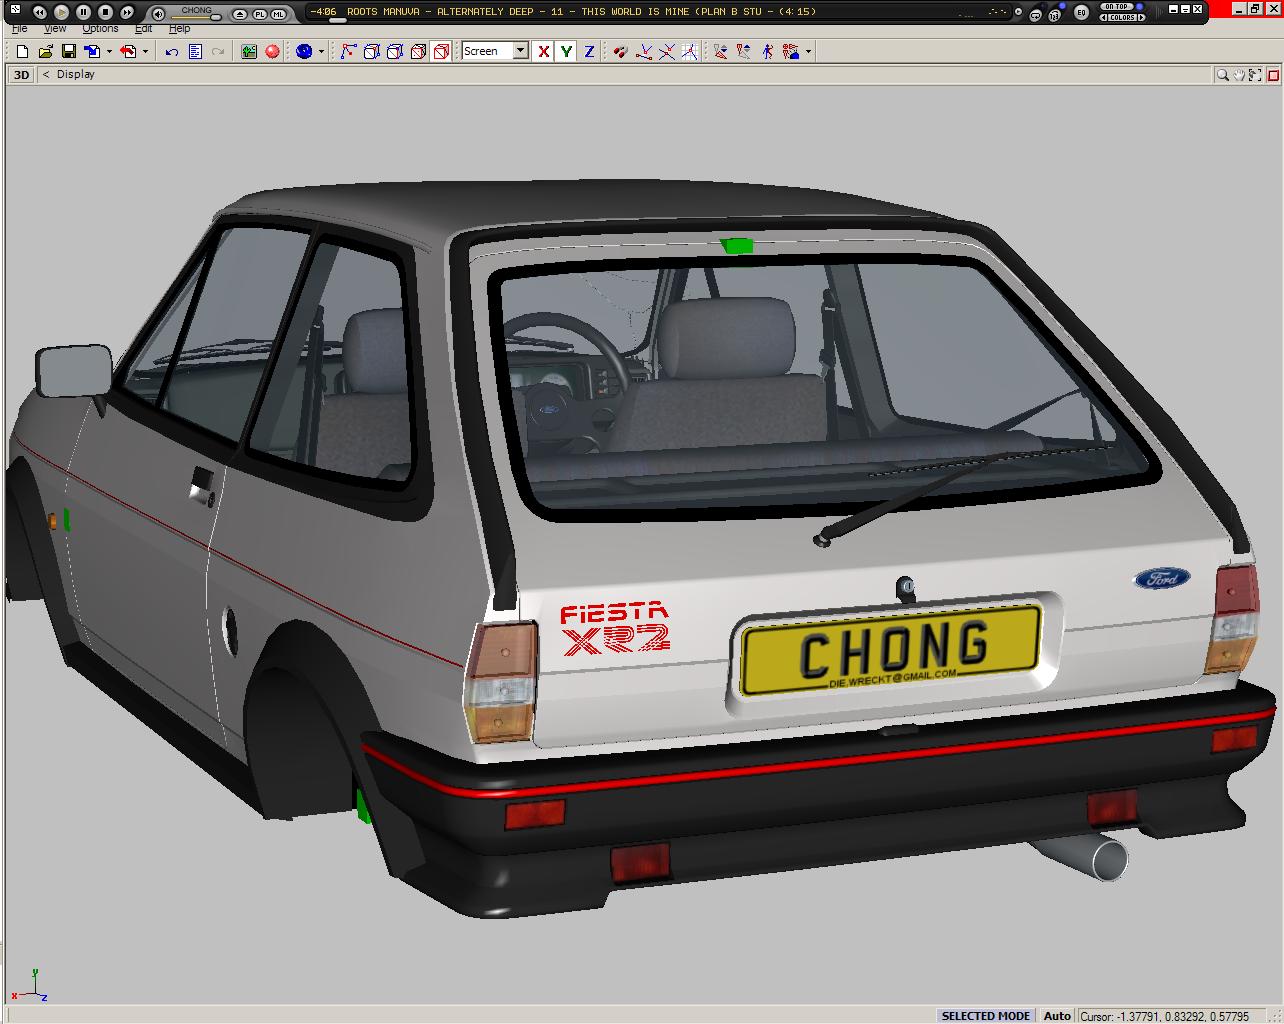Select the vertex selection mode icon

pos(348,51)
